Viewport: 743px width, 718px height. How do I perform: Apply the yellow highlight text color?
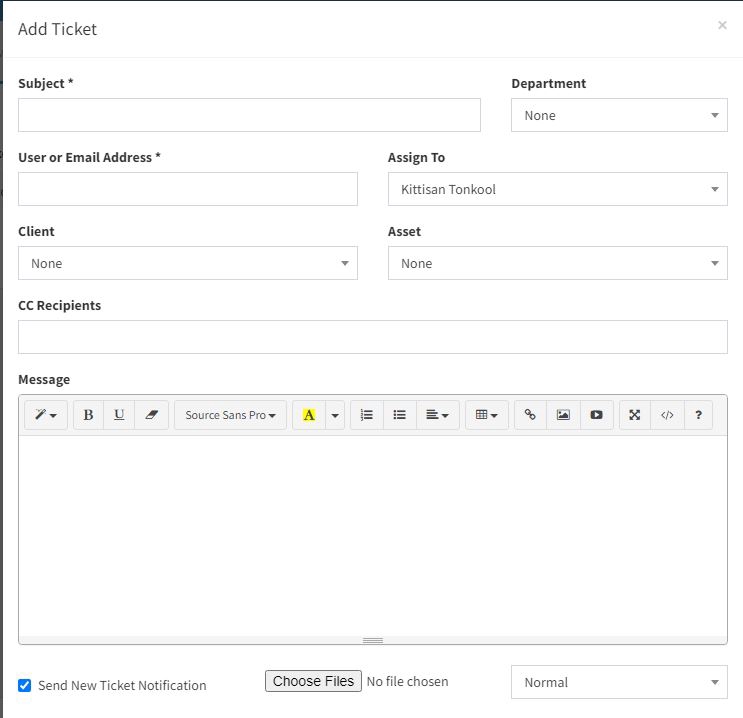coord(308,415)
